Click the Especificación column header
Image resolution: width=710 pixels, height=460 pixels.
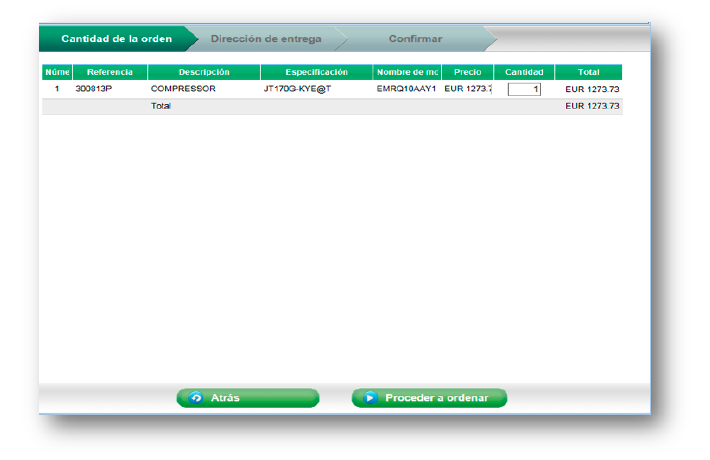point(317,72)
